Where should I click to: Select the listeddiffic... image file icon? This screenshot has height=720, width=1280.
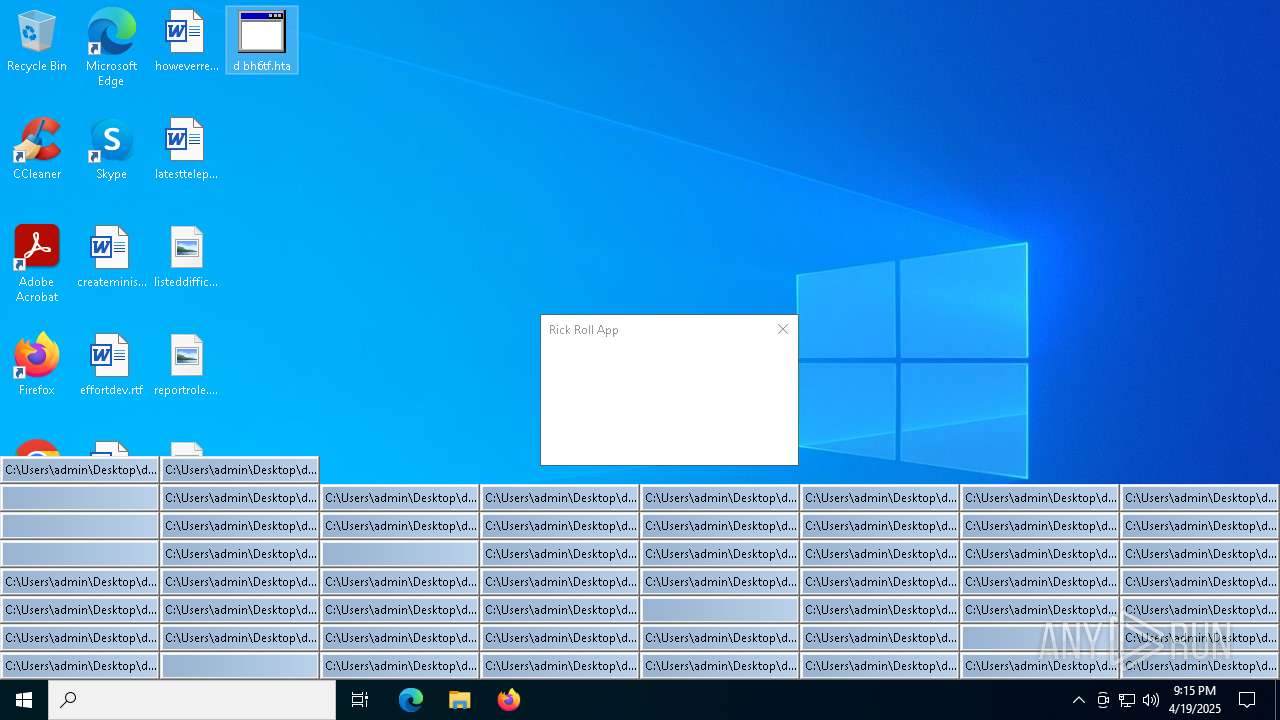[x=186, y=258]
